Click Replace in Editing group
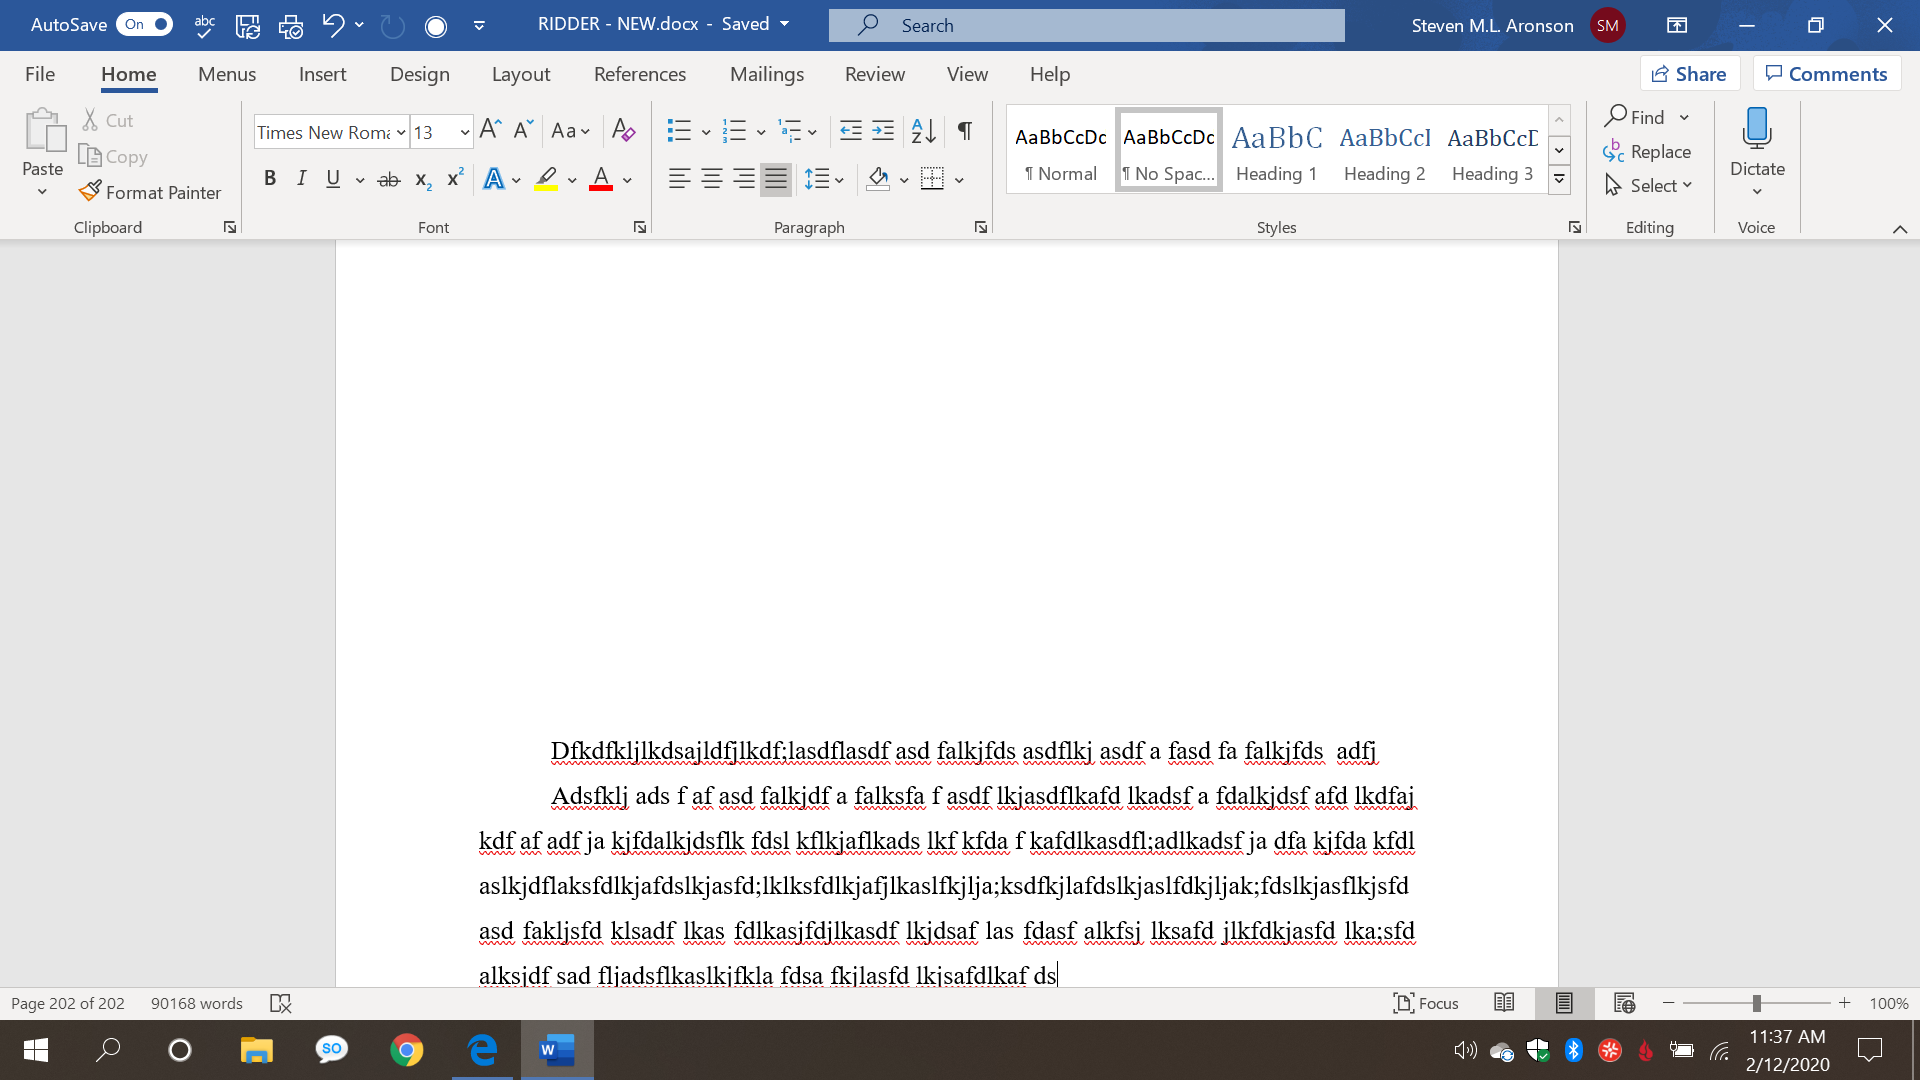 1647,152
